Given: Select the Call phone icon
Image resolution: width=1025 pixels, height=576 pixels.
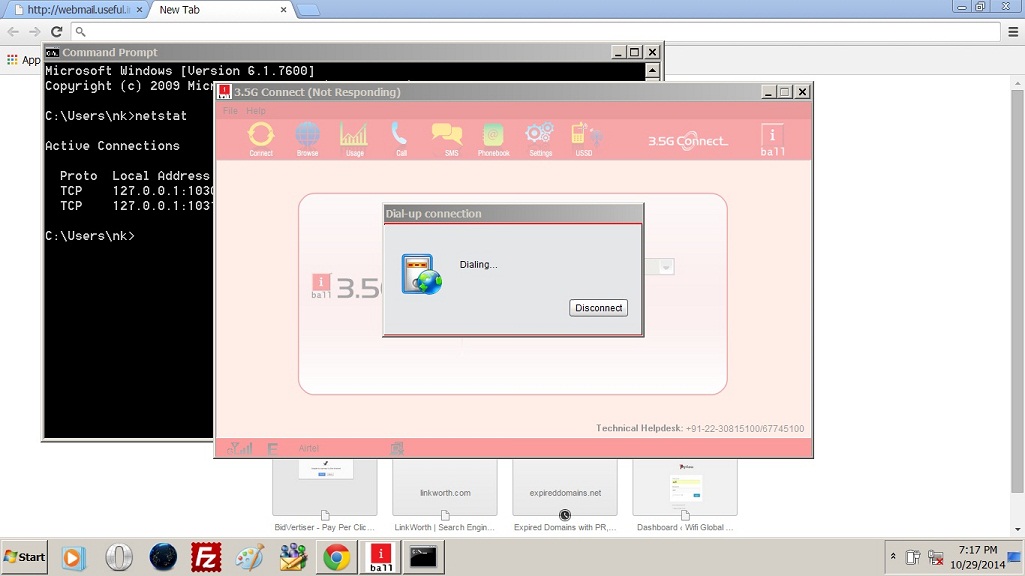Looking at the screenshot, I should click(x=400, y=137).
